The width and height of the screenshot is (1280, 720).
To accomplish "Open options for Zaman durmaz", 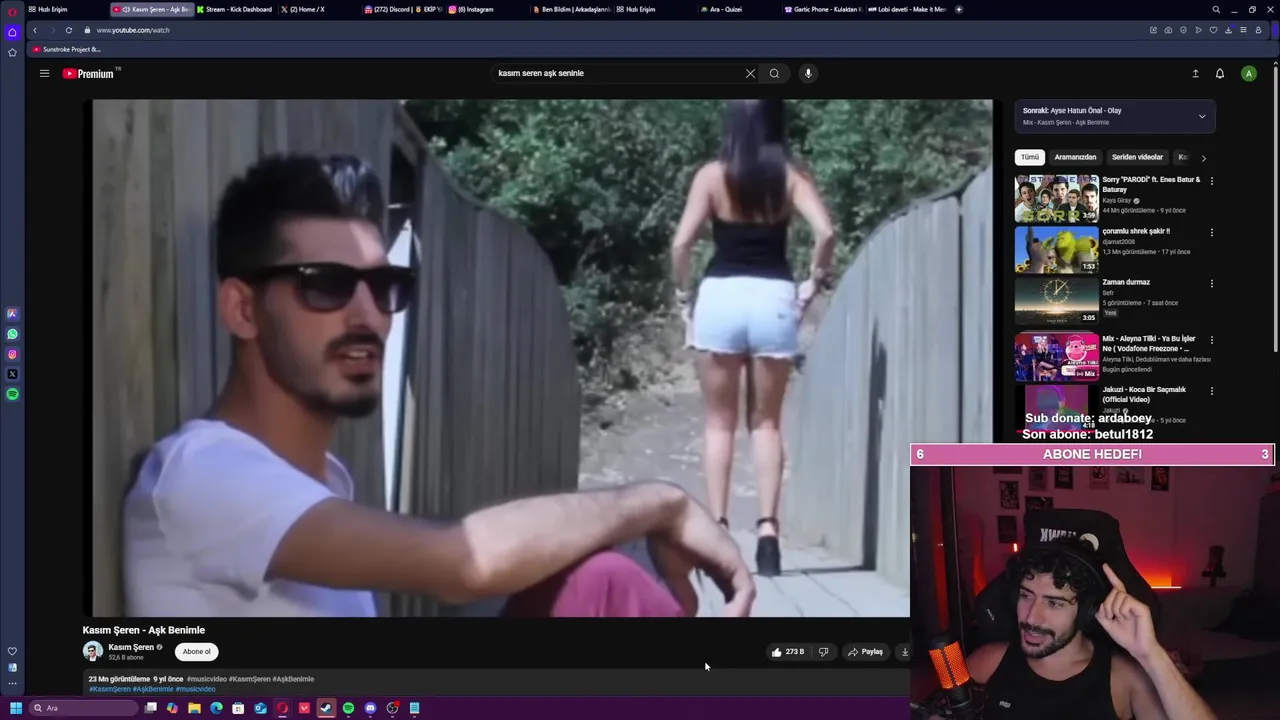I will [x=1212, y=283].
